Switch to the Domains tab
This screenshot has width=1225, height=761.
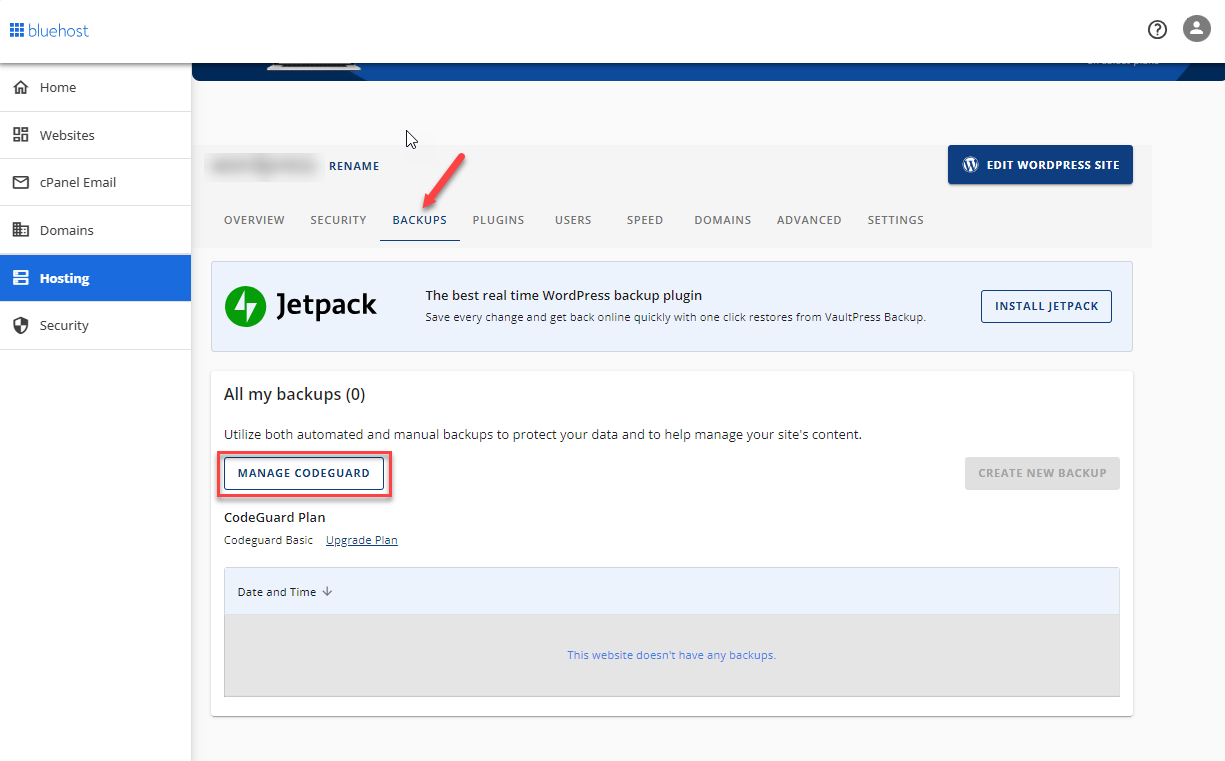point(723,220)
